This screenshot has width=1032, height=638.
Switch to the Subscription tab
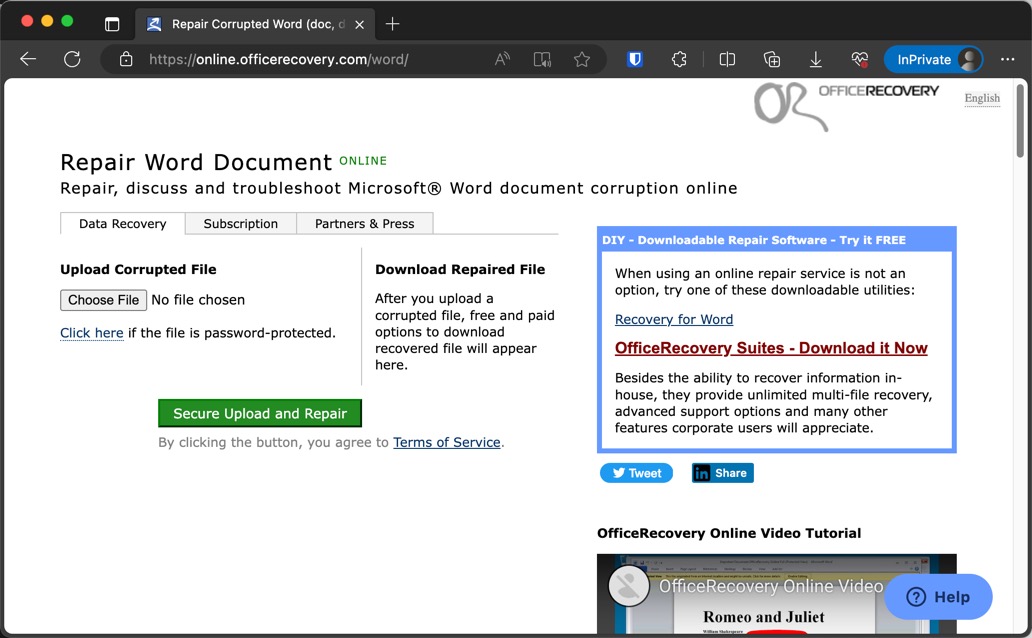coord(240,223)
